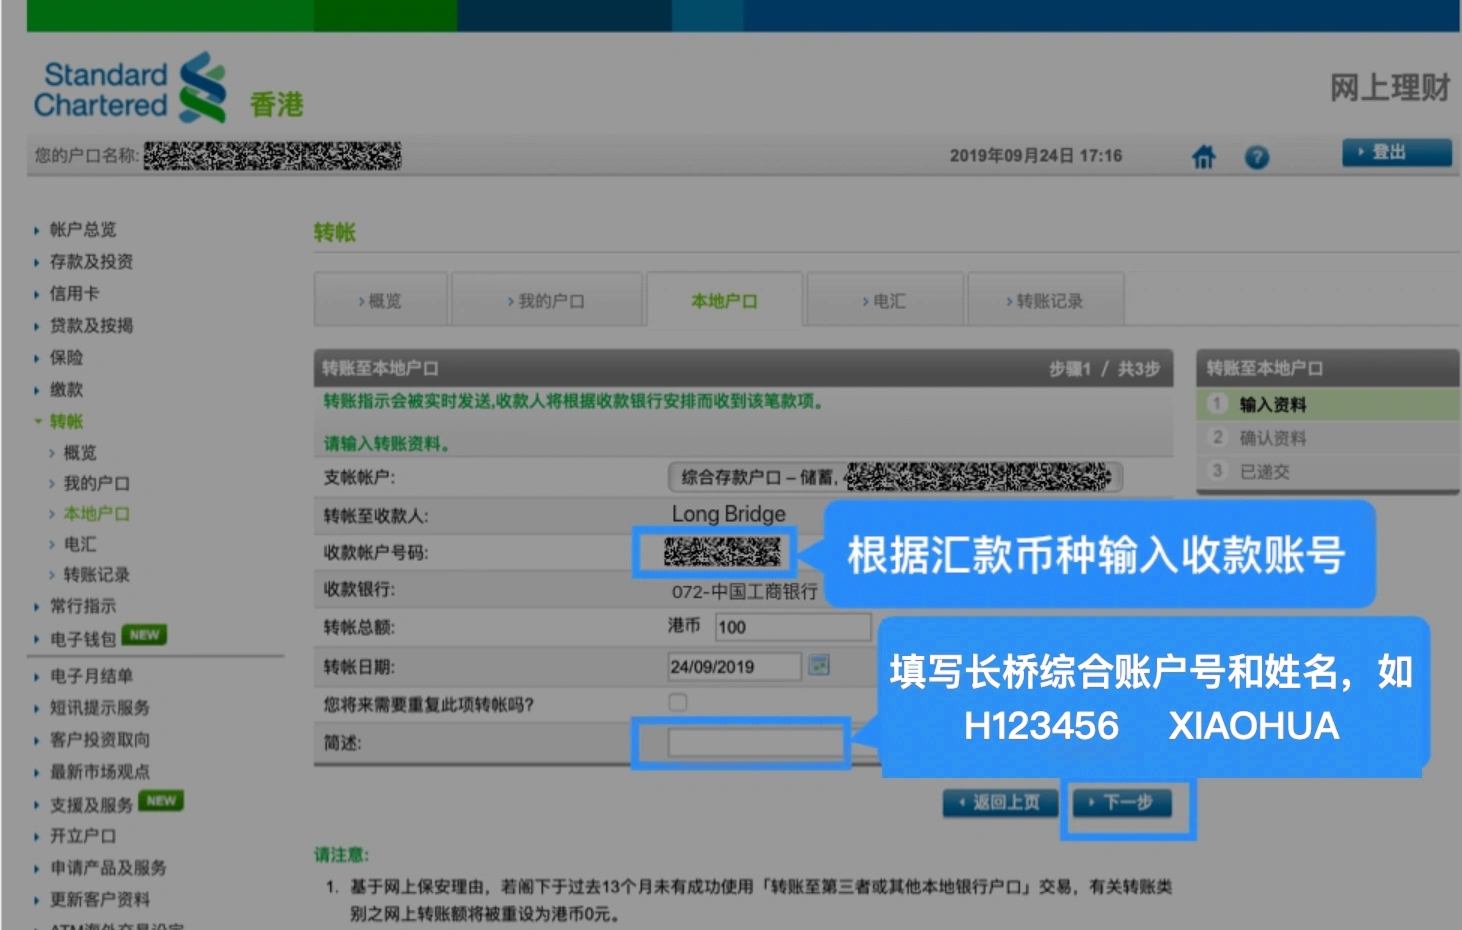Viewport: 1462px width, 930px height.
Task: Open the help question mark icon
Action: point(1257,157)
